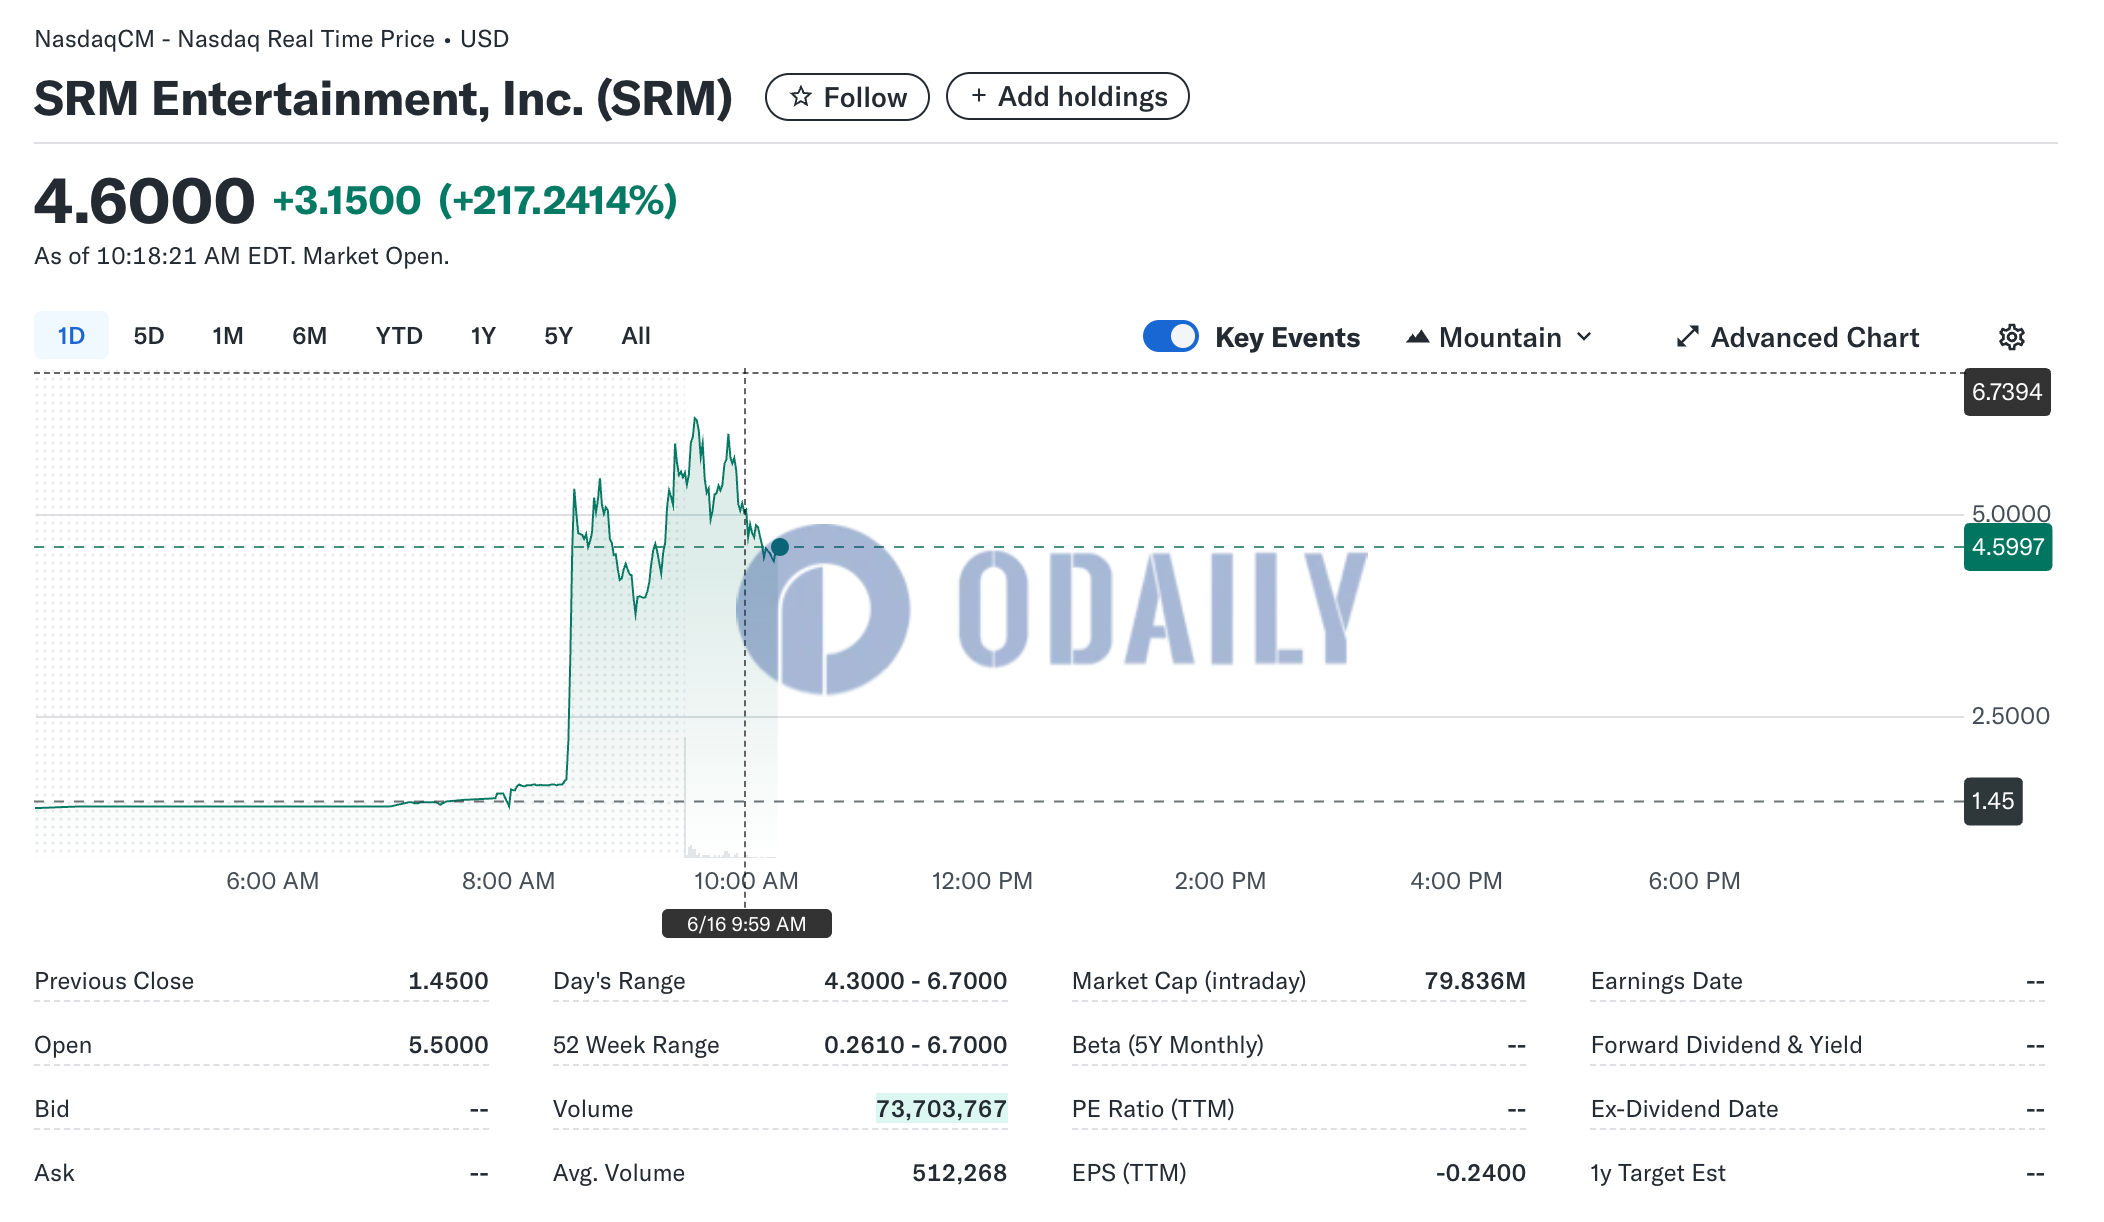Image resolution: width=2104 pixels, height=1222 pixels.
Task: Click the Earnings Date label
Action: 1666,981
